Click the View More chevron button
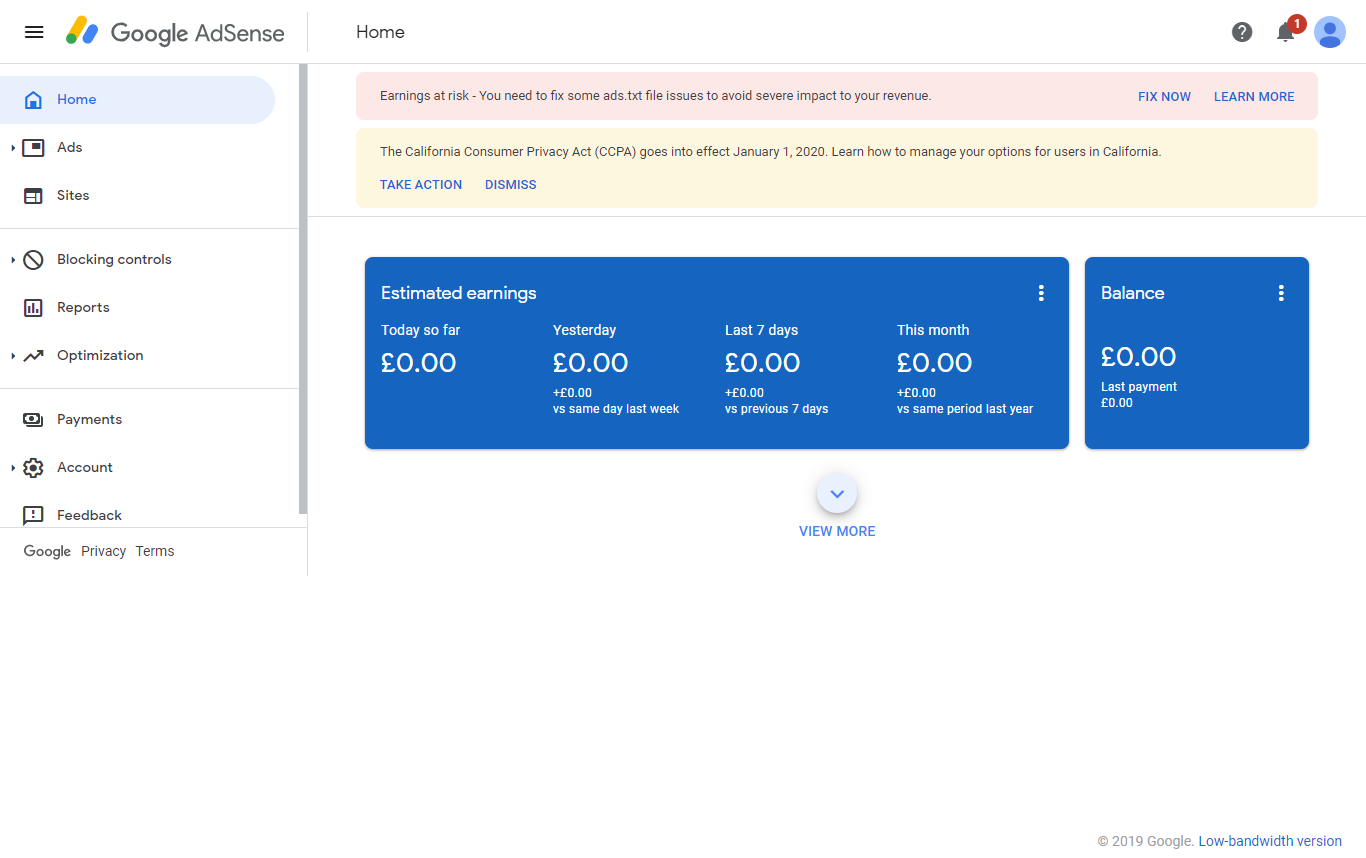1366x858 pixels. [x=837, y=493]
